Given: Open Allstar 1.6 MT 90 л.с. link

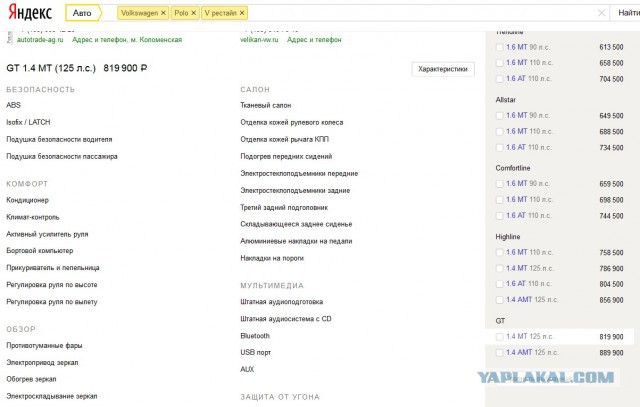Looking at the screenshot, I should point(528,116).
